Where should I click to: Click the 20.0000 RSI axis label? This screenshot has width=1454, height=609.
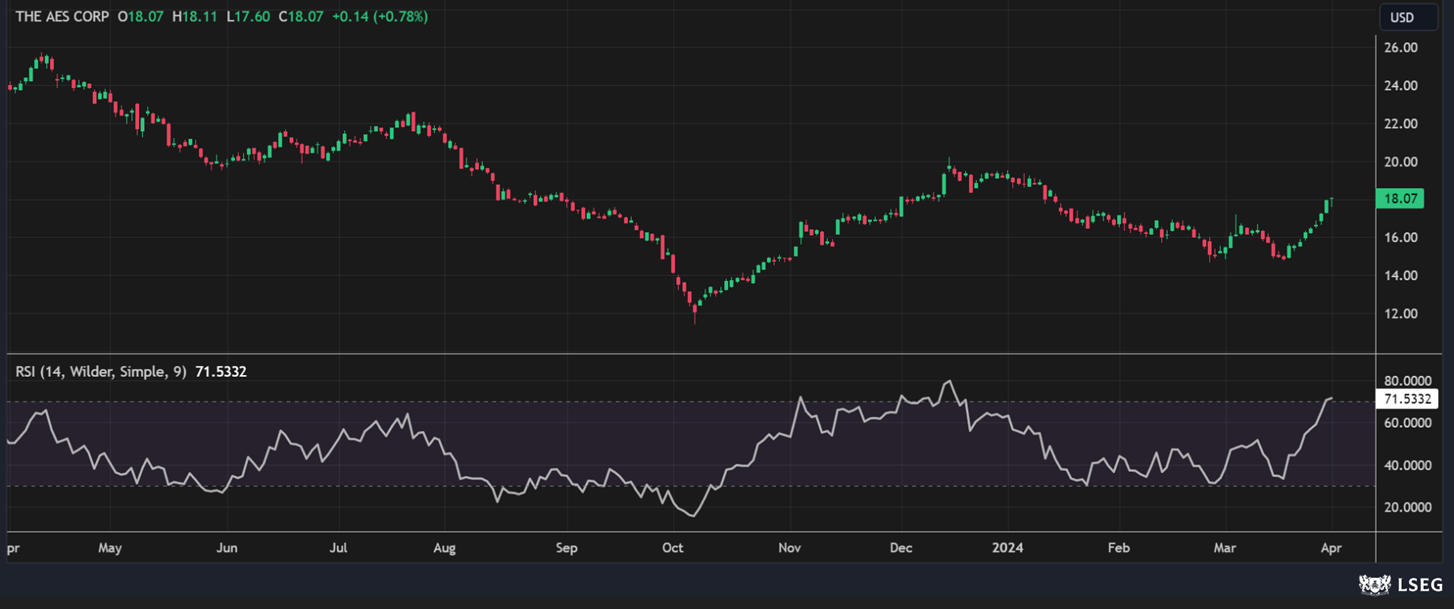coord(1406,507)
